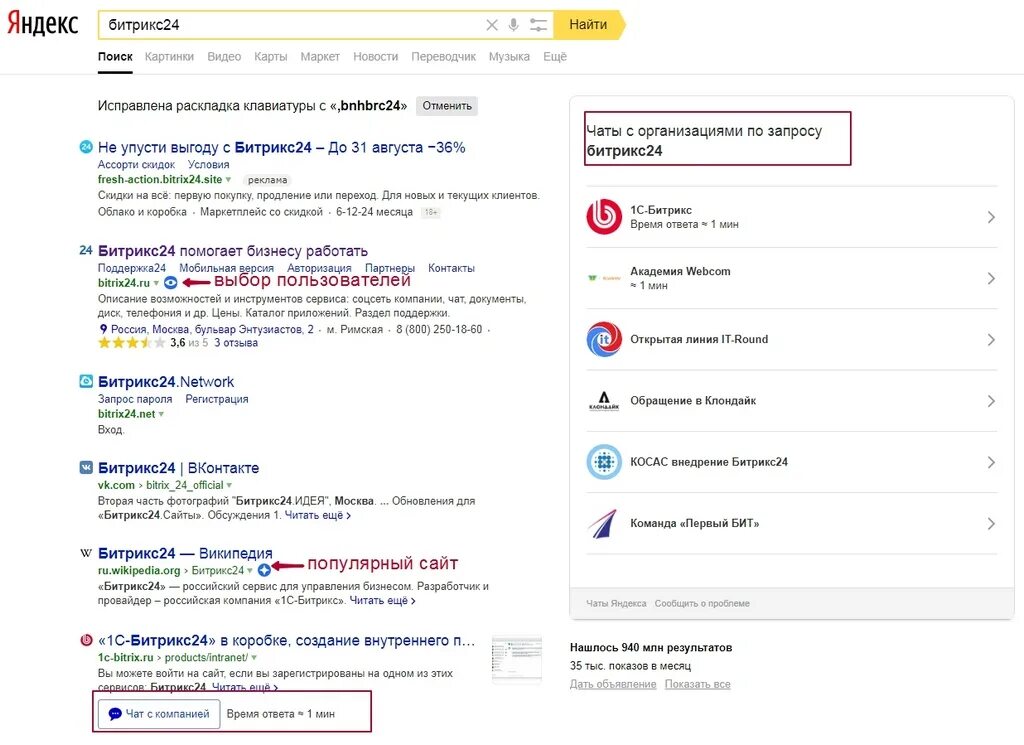1024x745 pixels.
Task: Open the Авторизация sitelink
Action: click(319, 268)
